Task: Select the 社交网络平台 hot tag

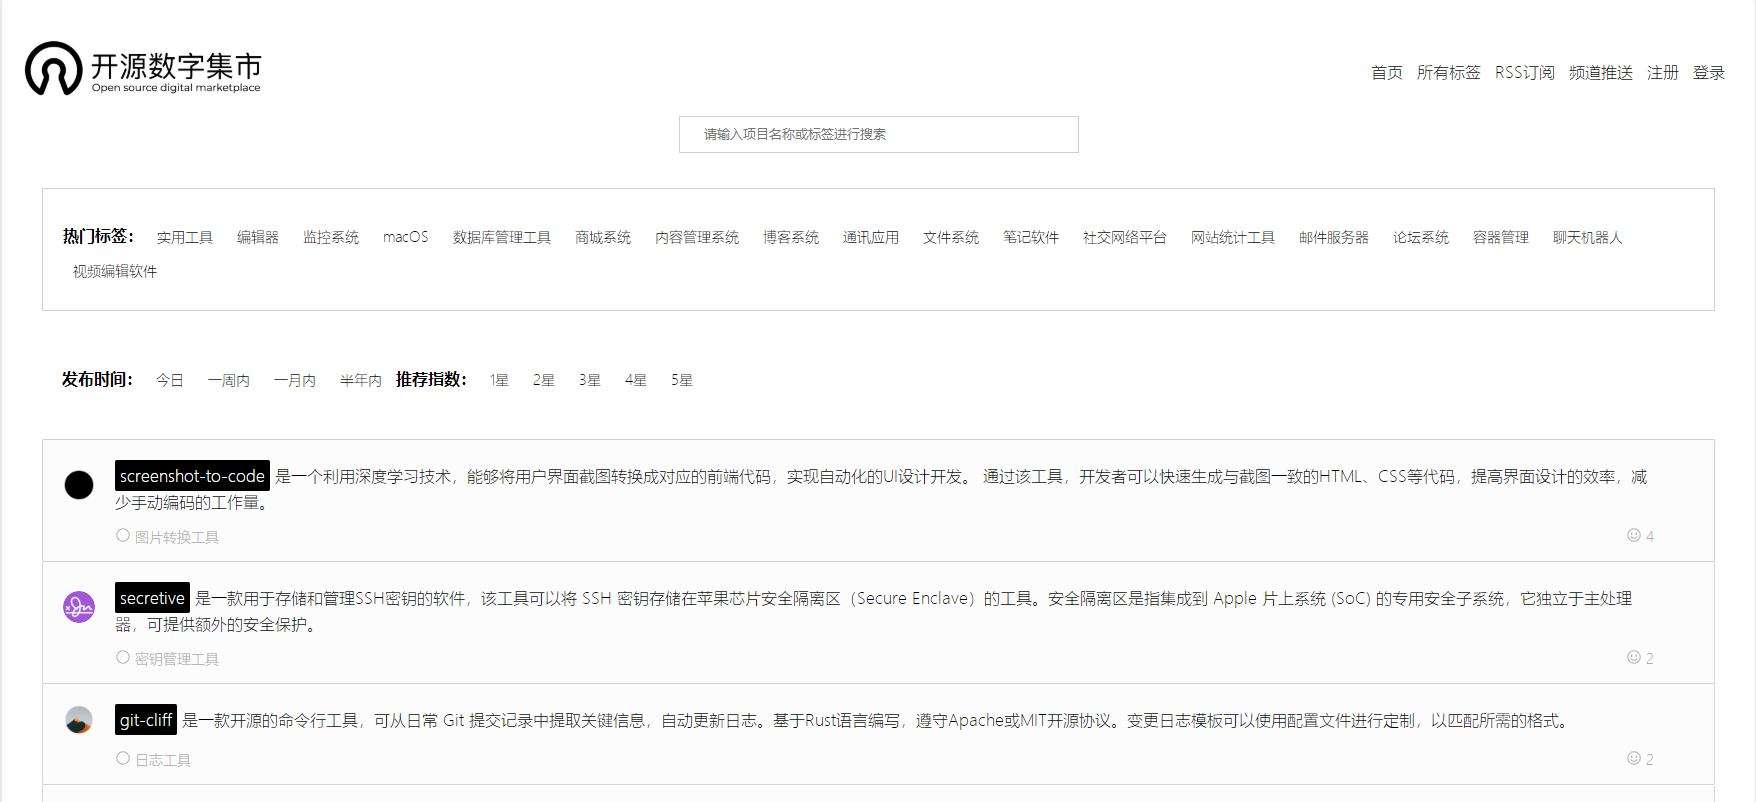Action: (1125, 237)
